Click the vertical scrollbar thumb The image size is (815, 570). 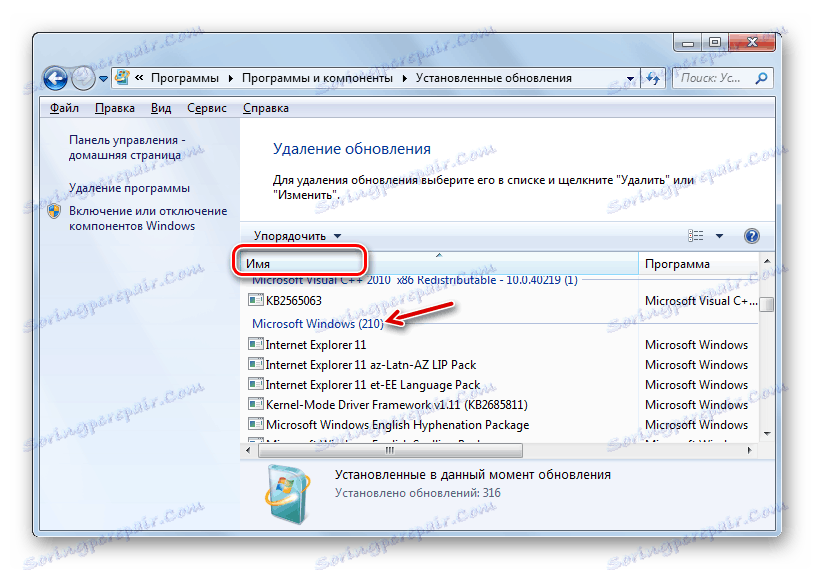(x=767, y=304)
